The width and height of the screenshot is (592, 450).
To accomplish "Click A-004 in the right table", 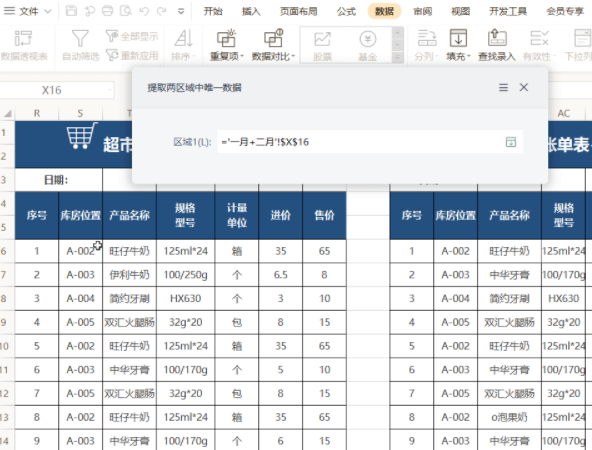I will pyautogui.click(x=455, y=299).
